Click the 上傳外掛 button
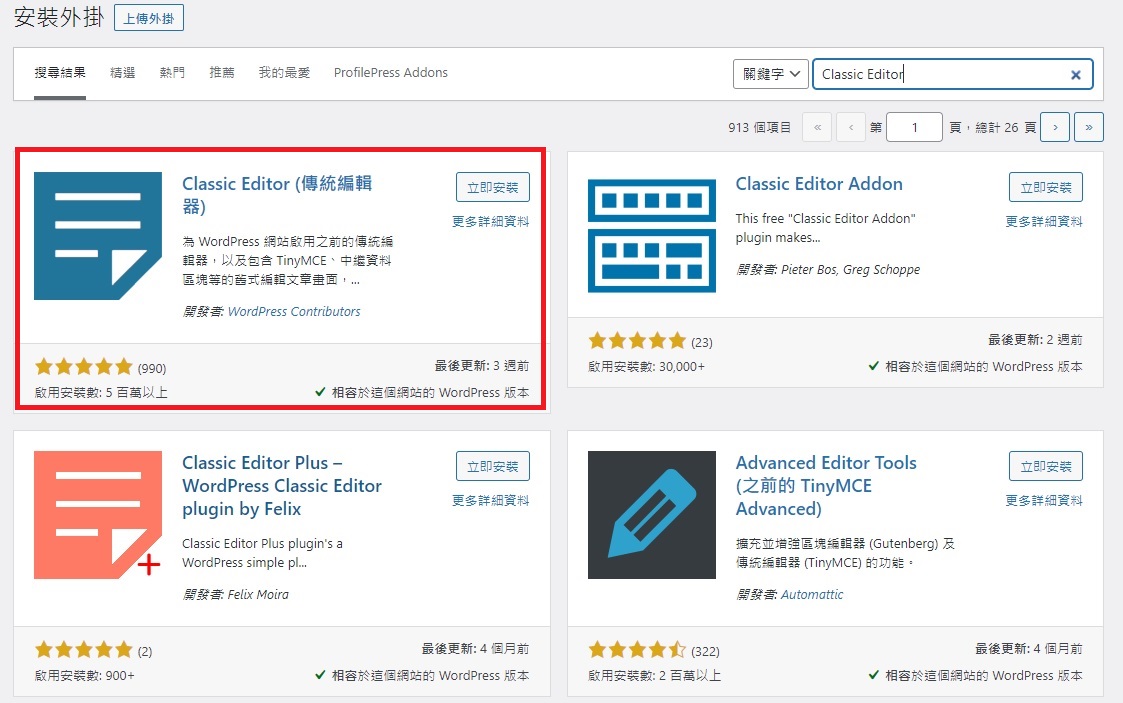1123x703 pixels. coord(148,17)
